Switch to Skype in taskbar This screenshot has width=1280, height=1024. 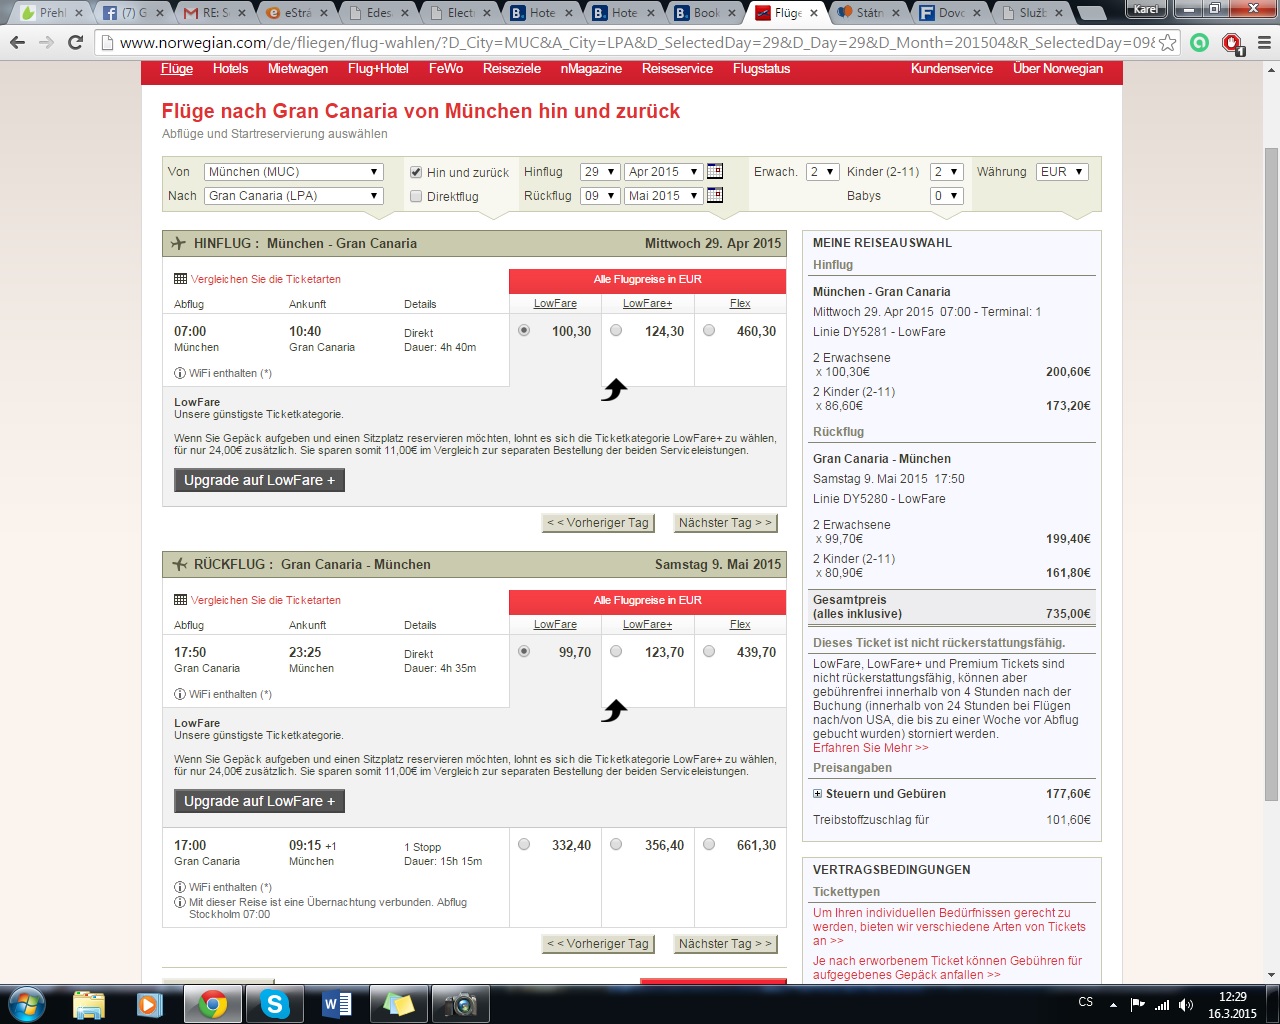(x=274, y=1004)
